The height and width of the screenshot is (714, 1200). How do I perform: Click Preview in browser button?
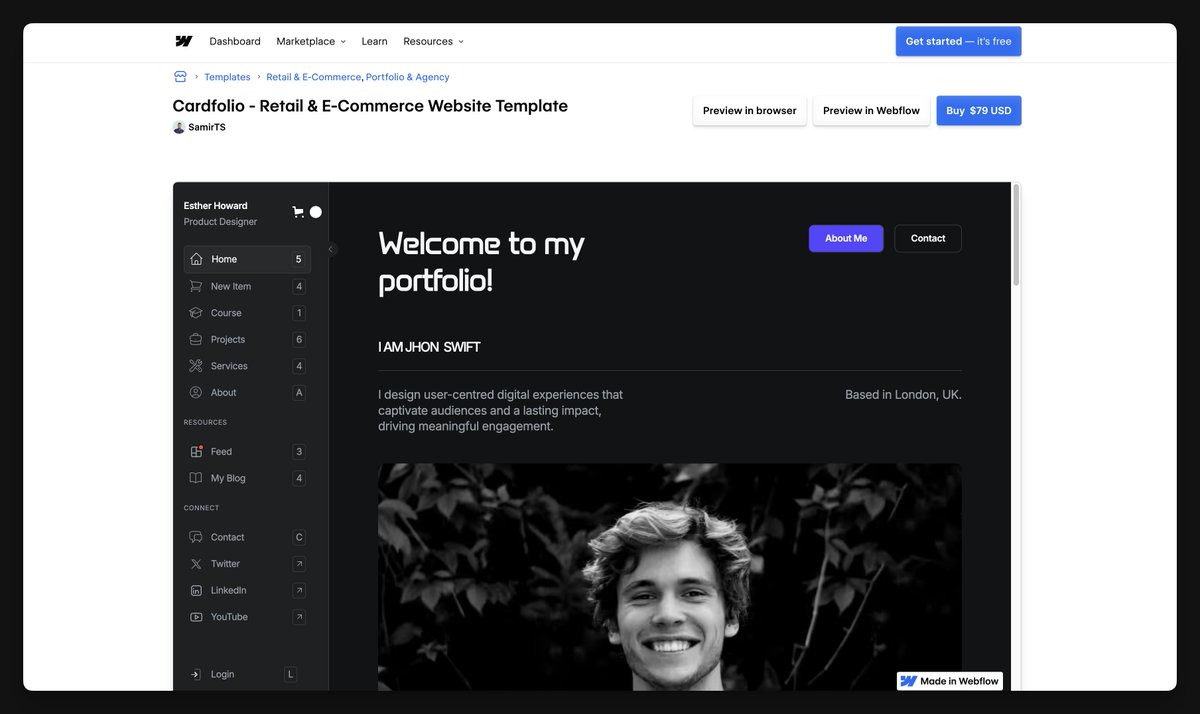coord(750,111)
